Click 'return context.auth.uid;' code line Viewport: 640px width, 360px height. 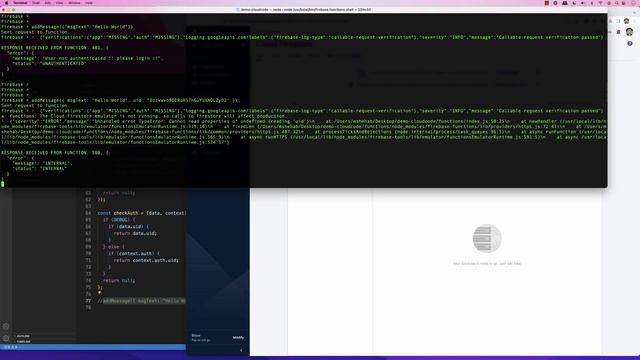pos(146,260)
